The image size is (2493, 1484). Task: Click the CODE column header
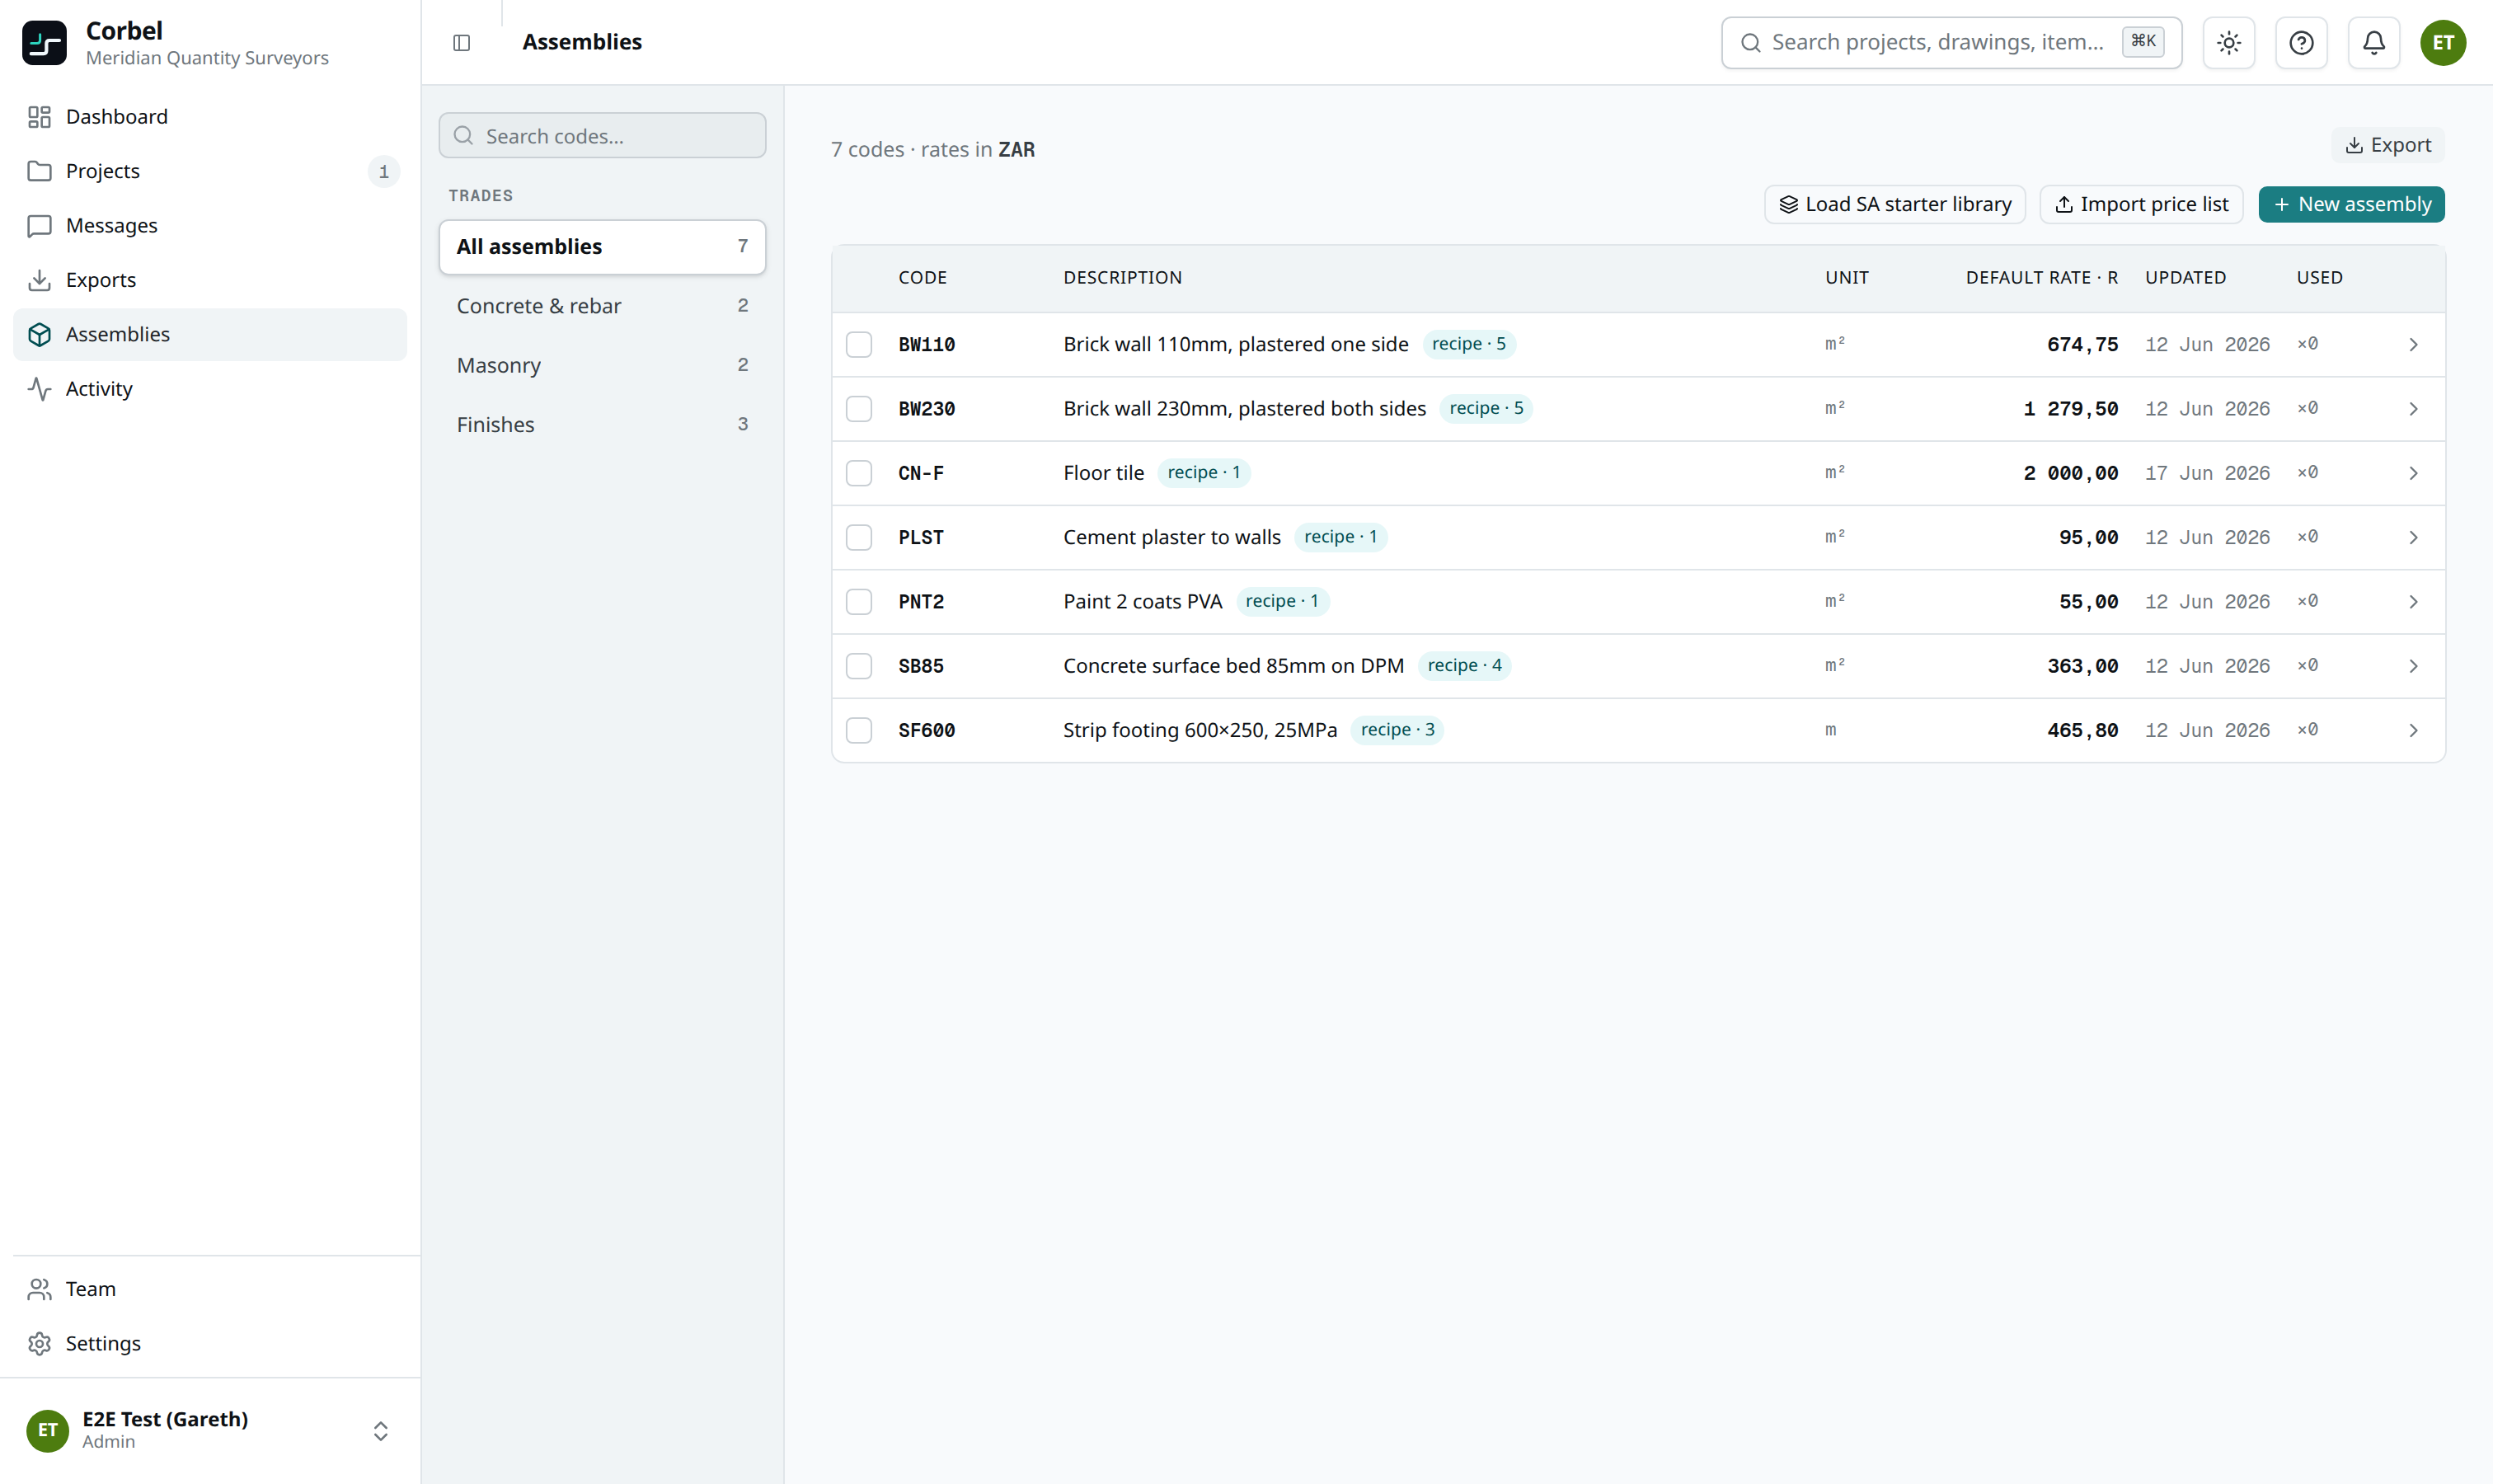point(922,278)
